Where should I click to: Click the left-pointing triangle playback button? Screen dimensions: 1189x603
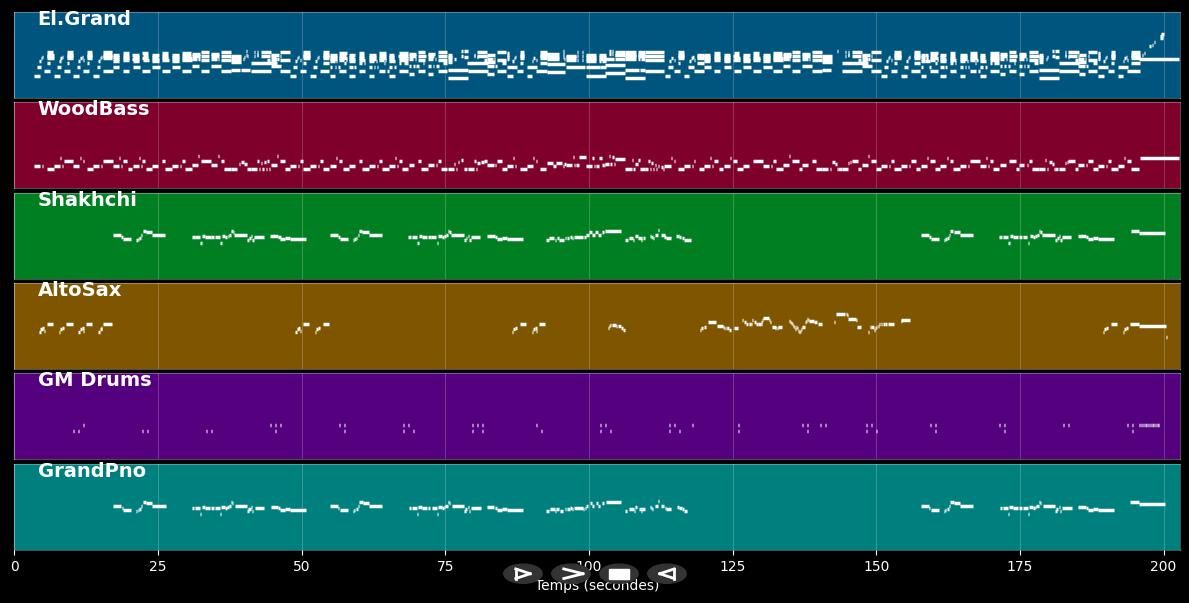(666, 574)
